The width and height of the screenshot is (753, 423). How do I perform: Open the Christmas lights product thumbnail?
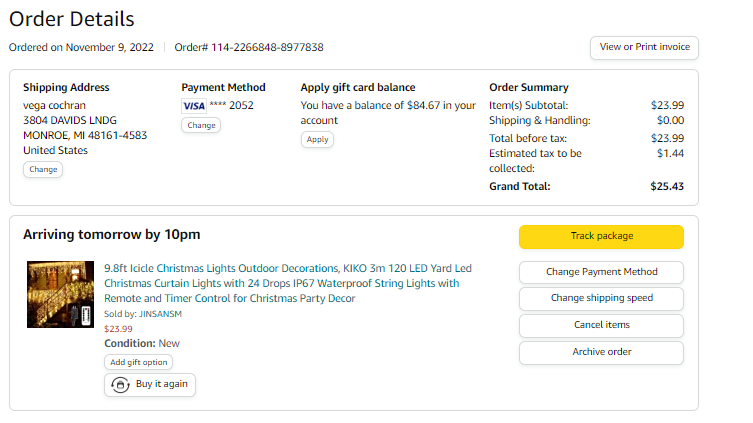(61, 294)
